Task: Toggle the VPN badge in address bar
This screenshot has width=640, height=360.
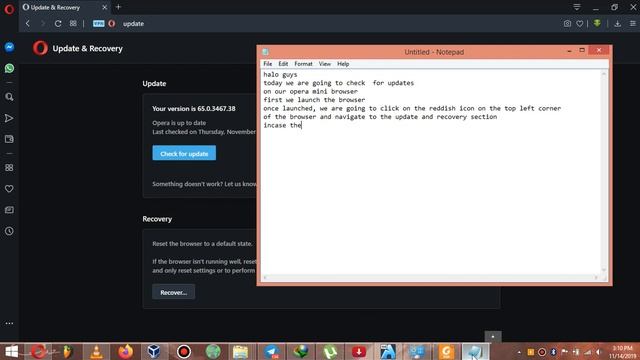Action: (x=98, y=24)
